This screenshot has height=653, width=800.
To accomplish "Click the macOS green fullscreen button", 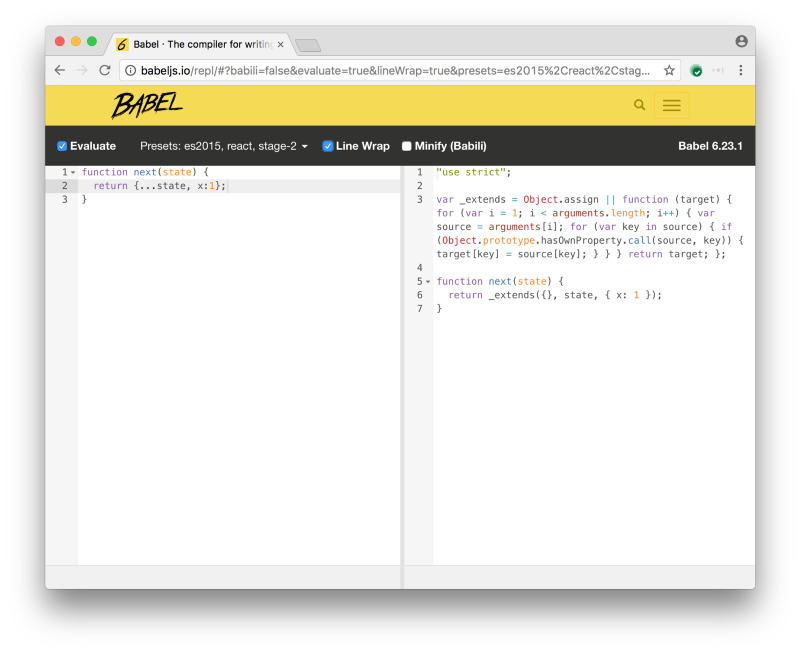I will [x=92, y=41].
